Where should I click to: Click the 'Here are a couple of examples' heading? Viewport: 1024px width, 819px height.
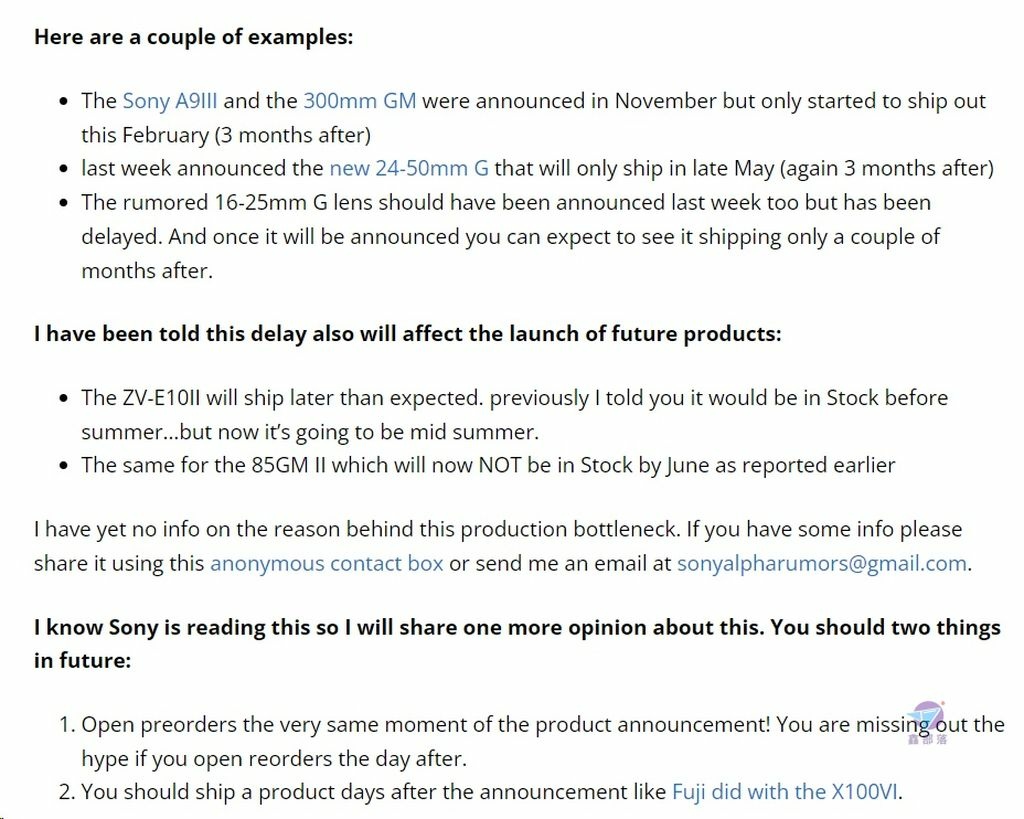click(193, 37)
